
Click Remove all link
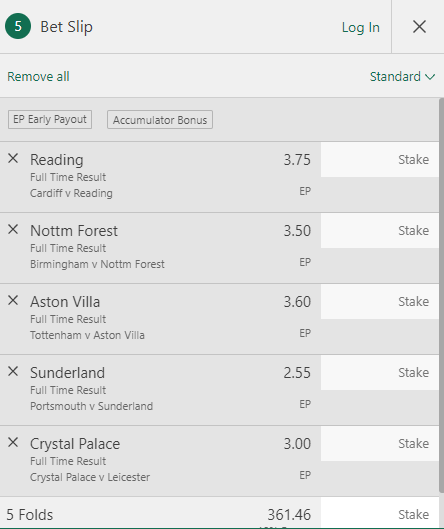(38, 77)
